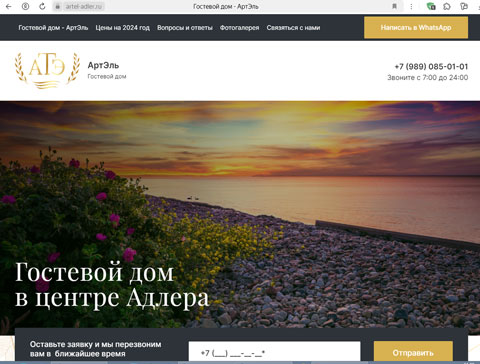This screenshot has height=364, width=480.
Task: Open the green shield protection icon
Action: pos(431,6)
